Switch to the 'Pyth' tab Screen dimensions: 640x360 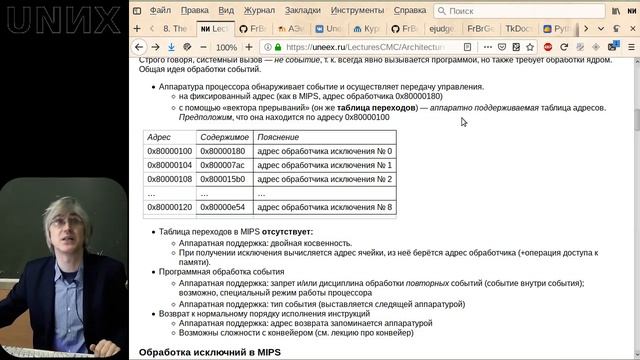(x=557, y=29)
